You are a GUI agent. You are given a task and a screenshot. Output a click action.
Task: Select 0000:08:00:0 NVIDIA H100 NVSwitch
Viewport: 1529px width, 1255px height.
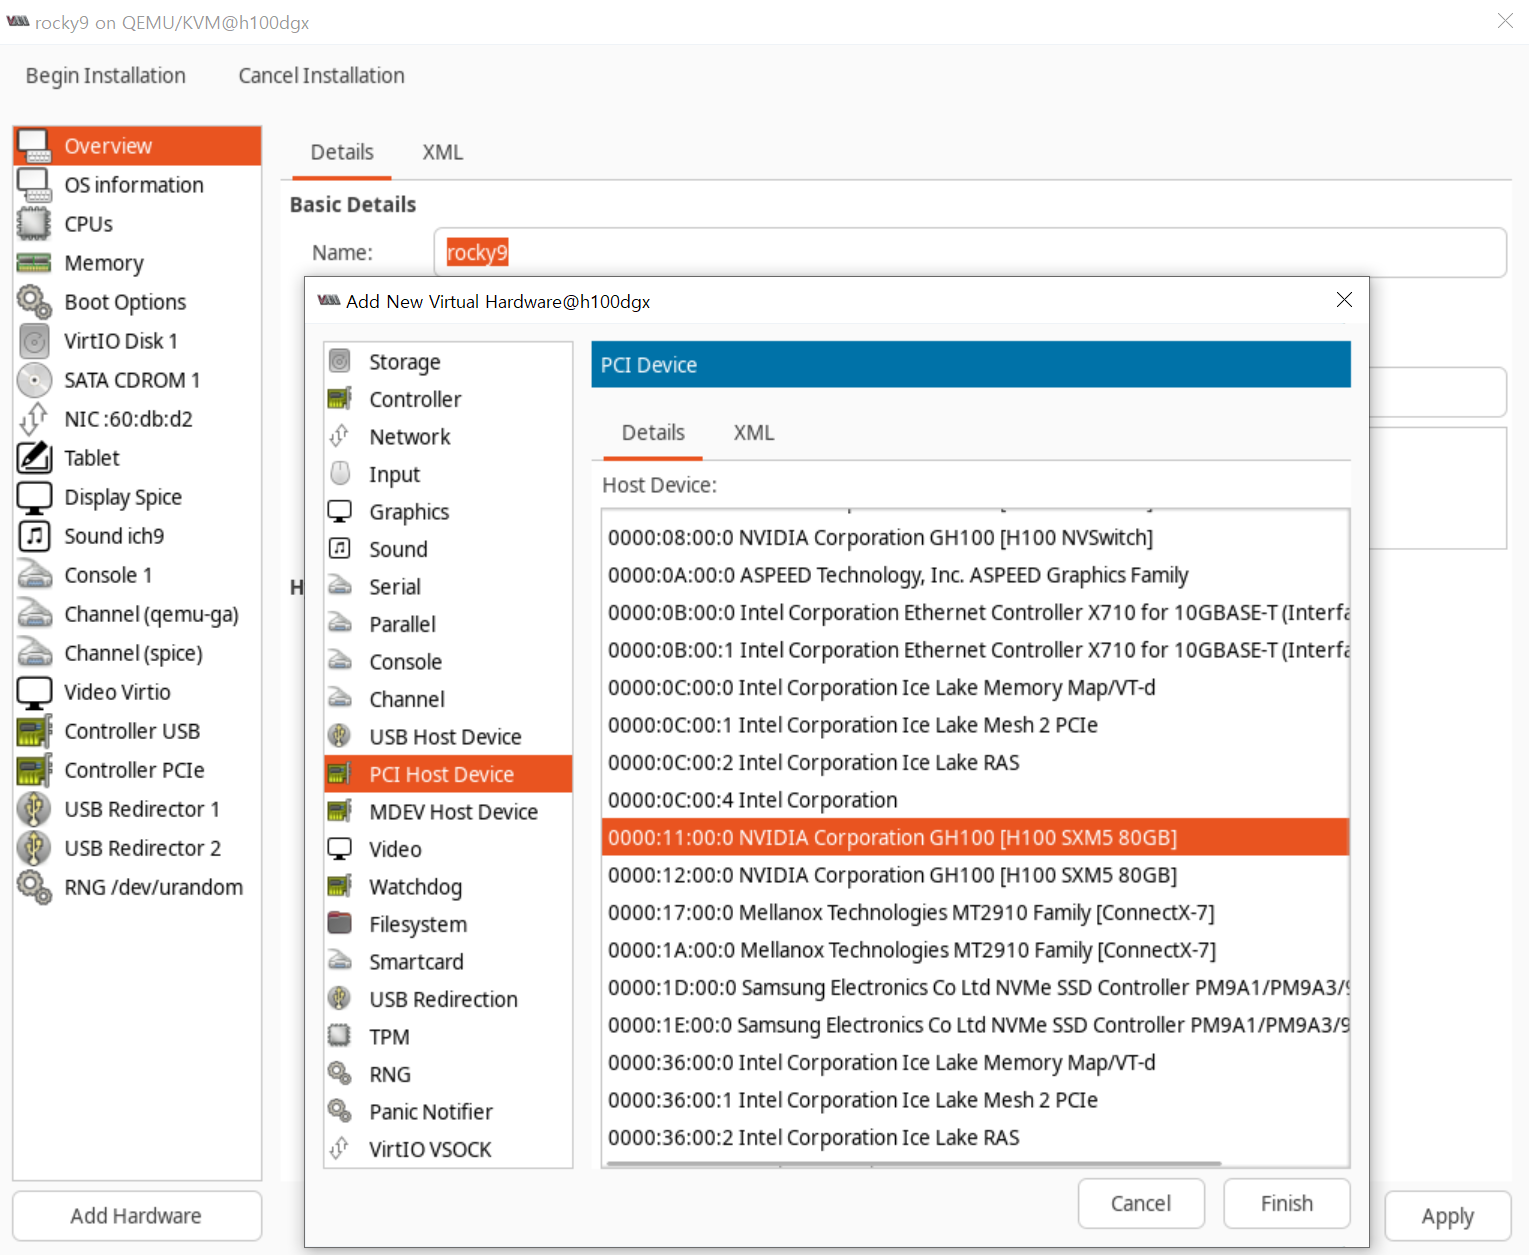click(975, 537)
